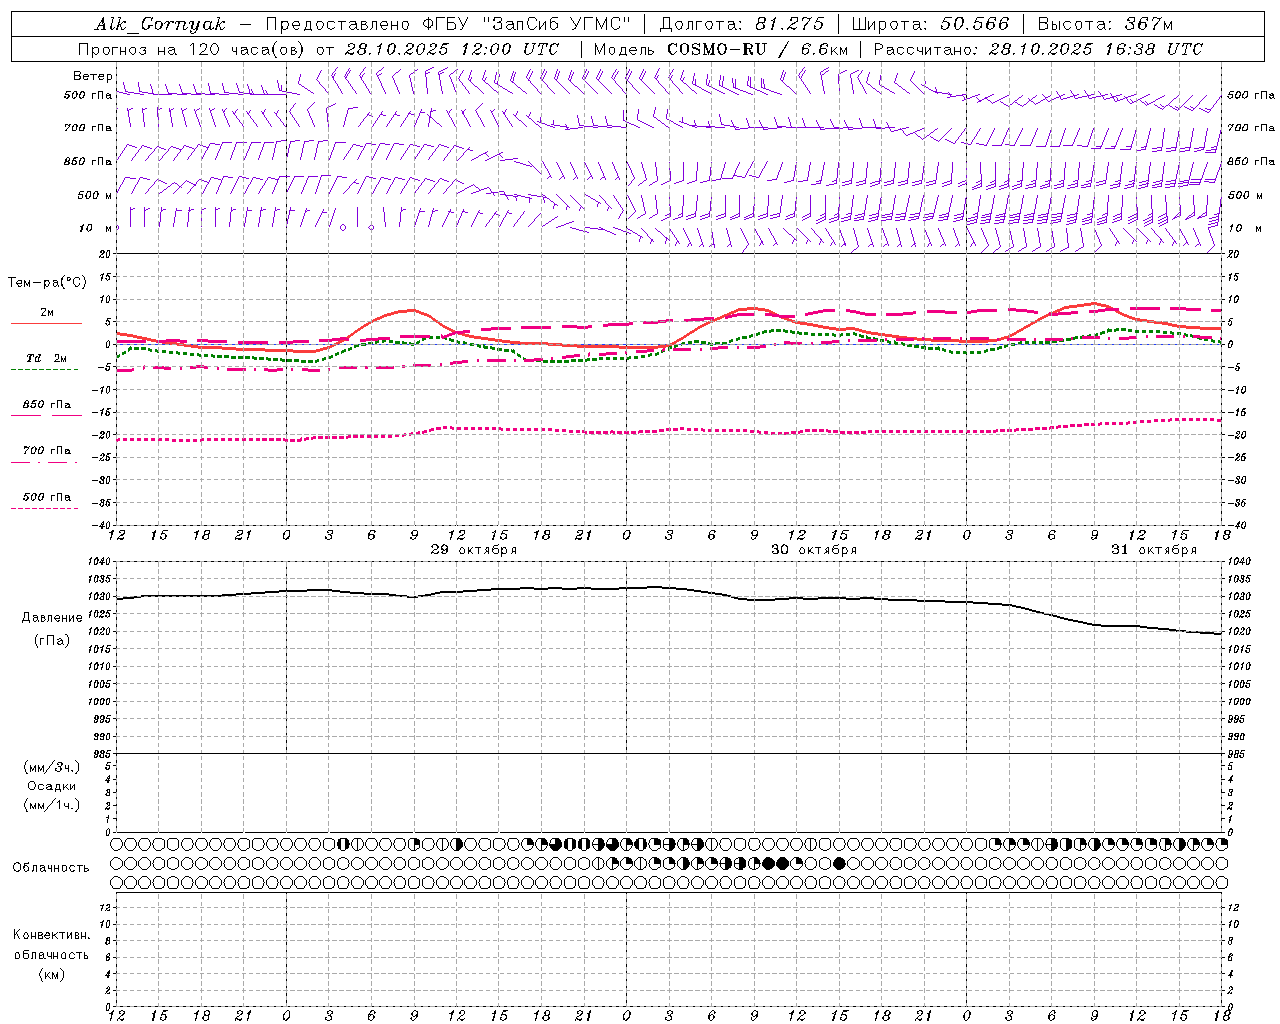The height and width of the screenshot is (1024, 1280).
Task: Click the '30 октября' date label
Action: point(814,550)
